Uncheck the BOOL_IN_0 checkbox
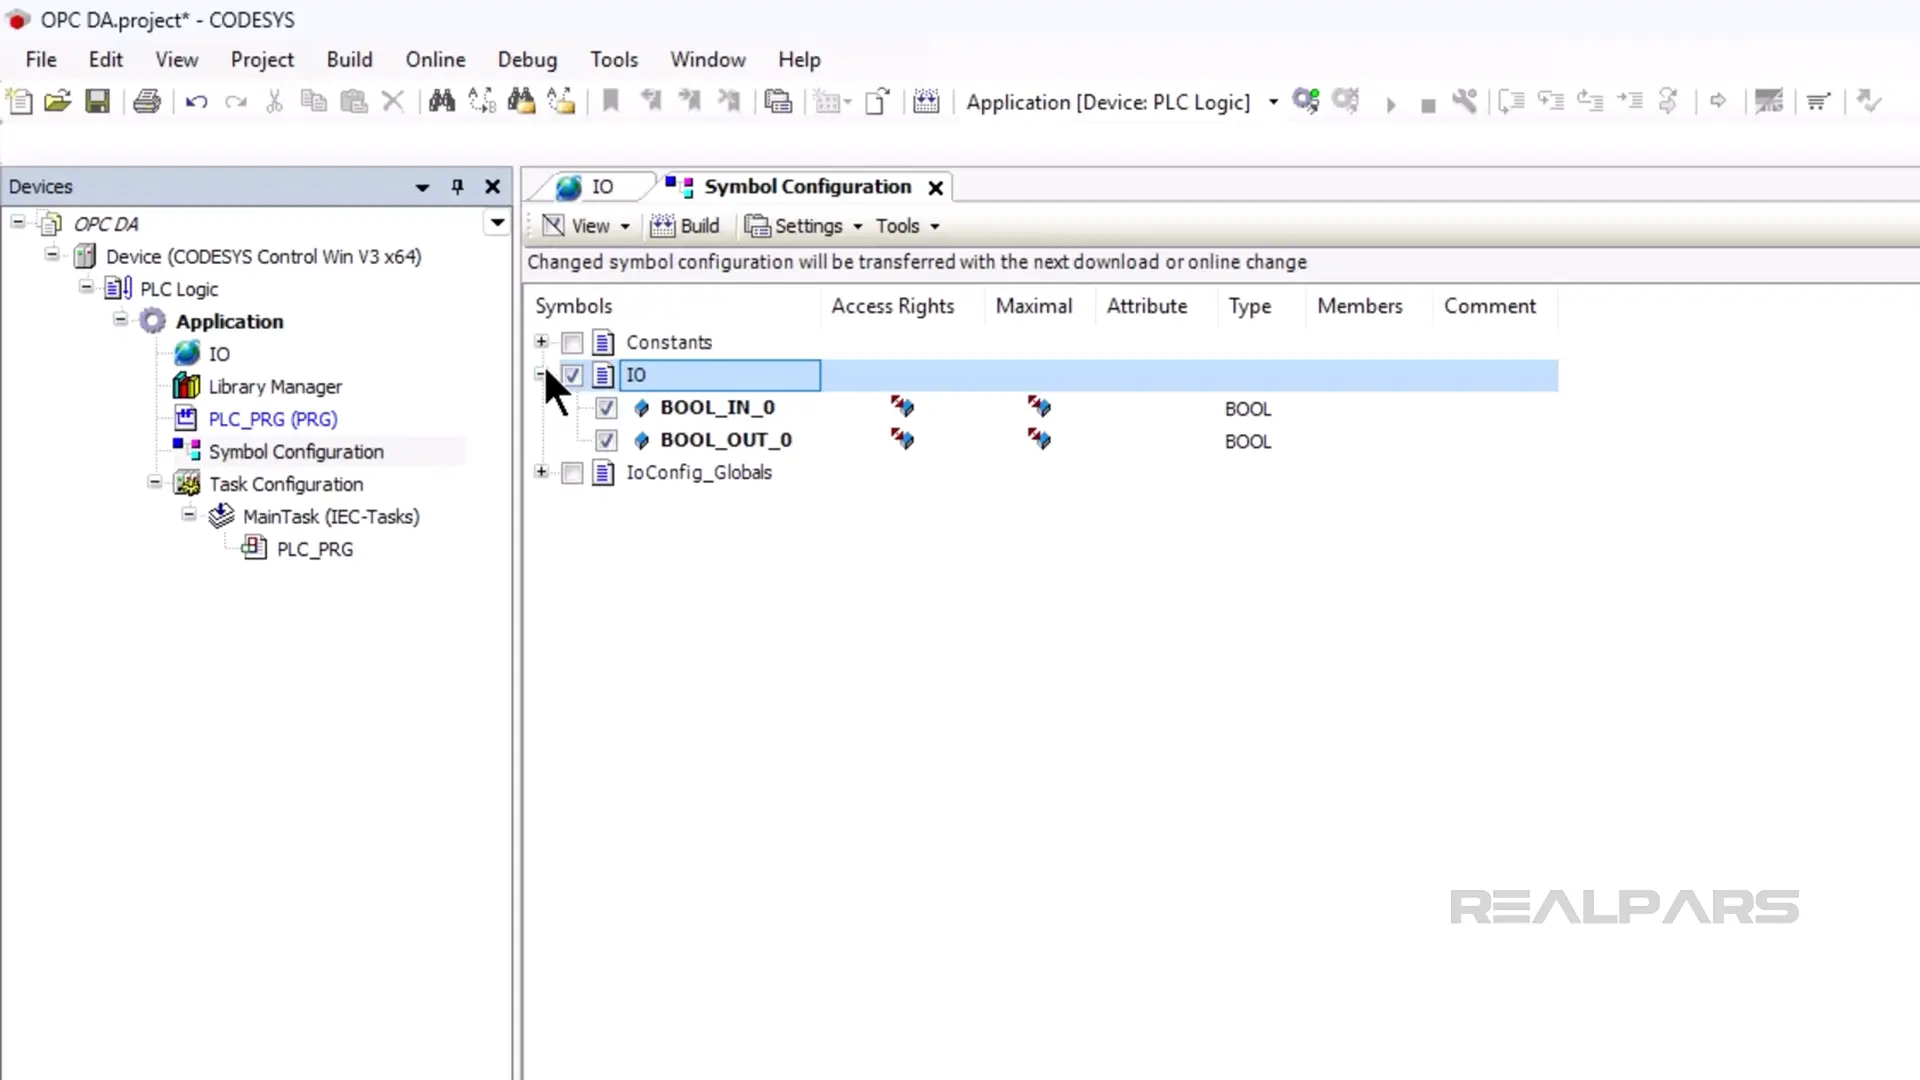Image resolution: width=1920 pixels, height=1080 pixels. [606, 408]
